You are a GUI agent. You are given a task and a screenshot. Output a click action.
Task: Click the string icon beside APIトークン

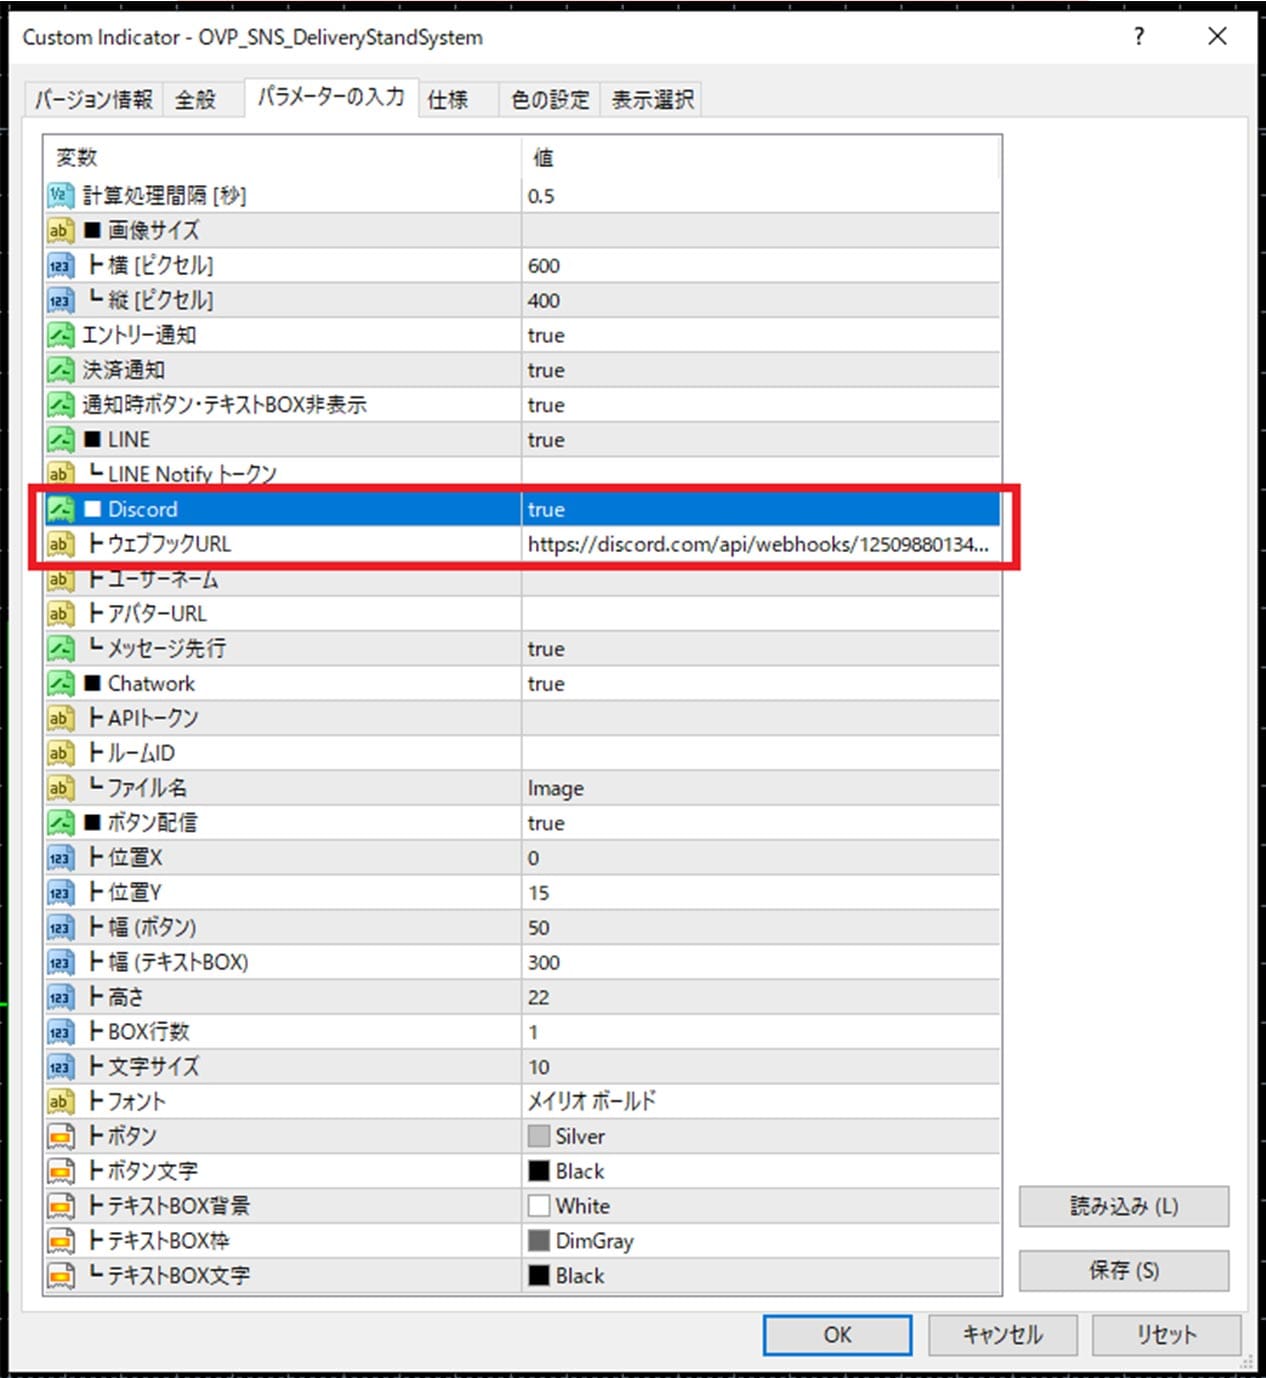[x=60, y=718]
